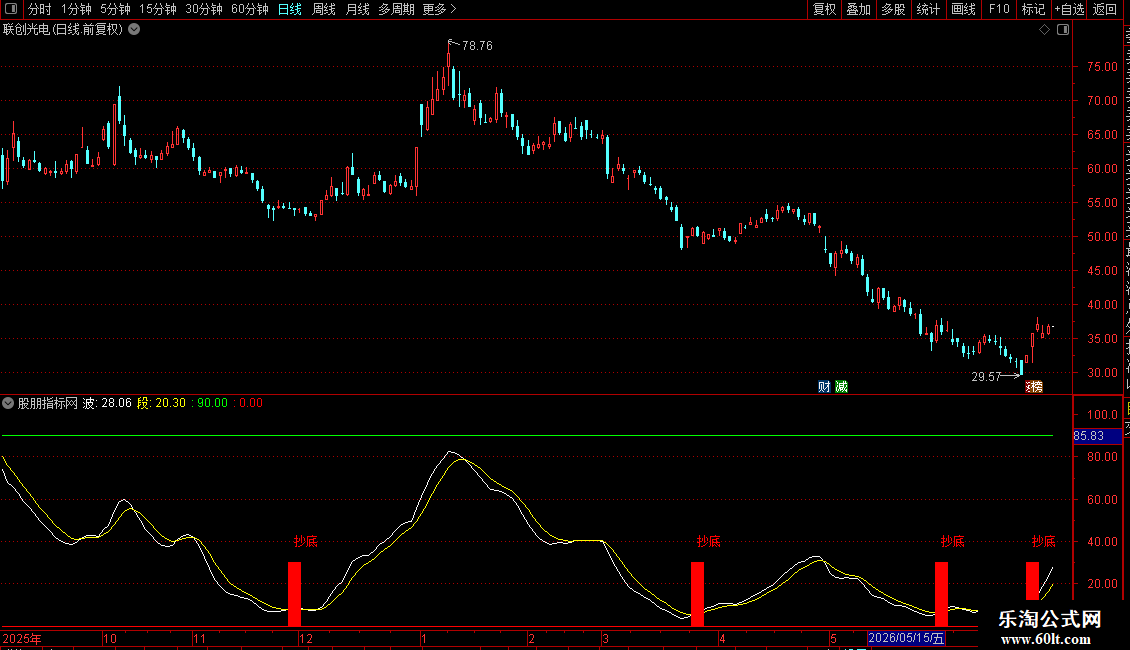The height and width of the screenshot is (650, 1130).
Task: Click the panel layout icon beside 分时
Action: [x=11, y=9]
